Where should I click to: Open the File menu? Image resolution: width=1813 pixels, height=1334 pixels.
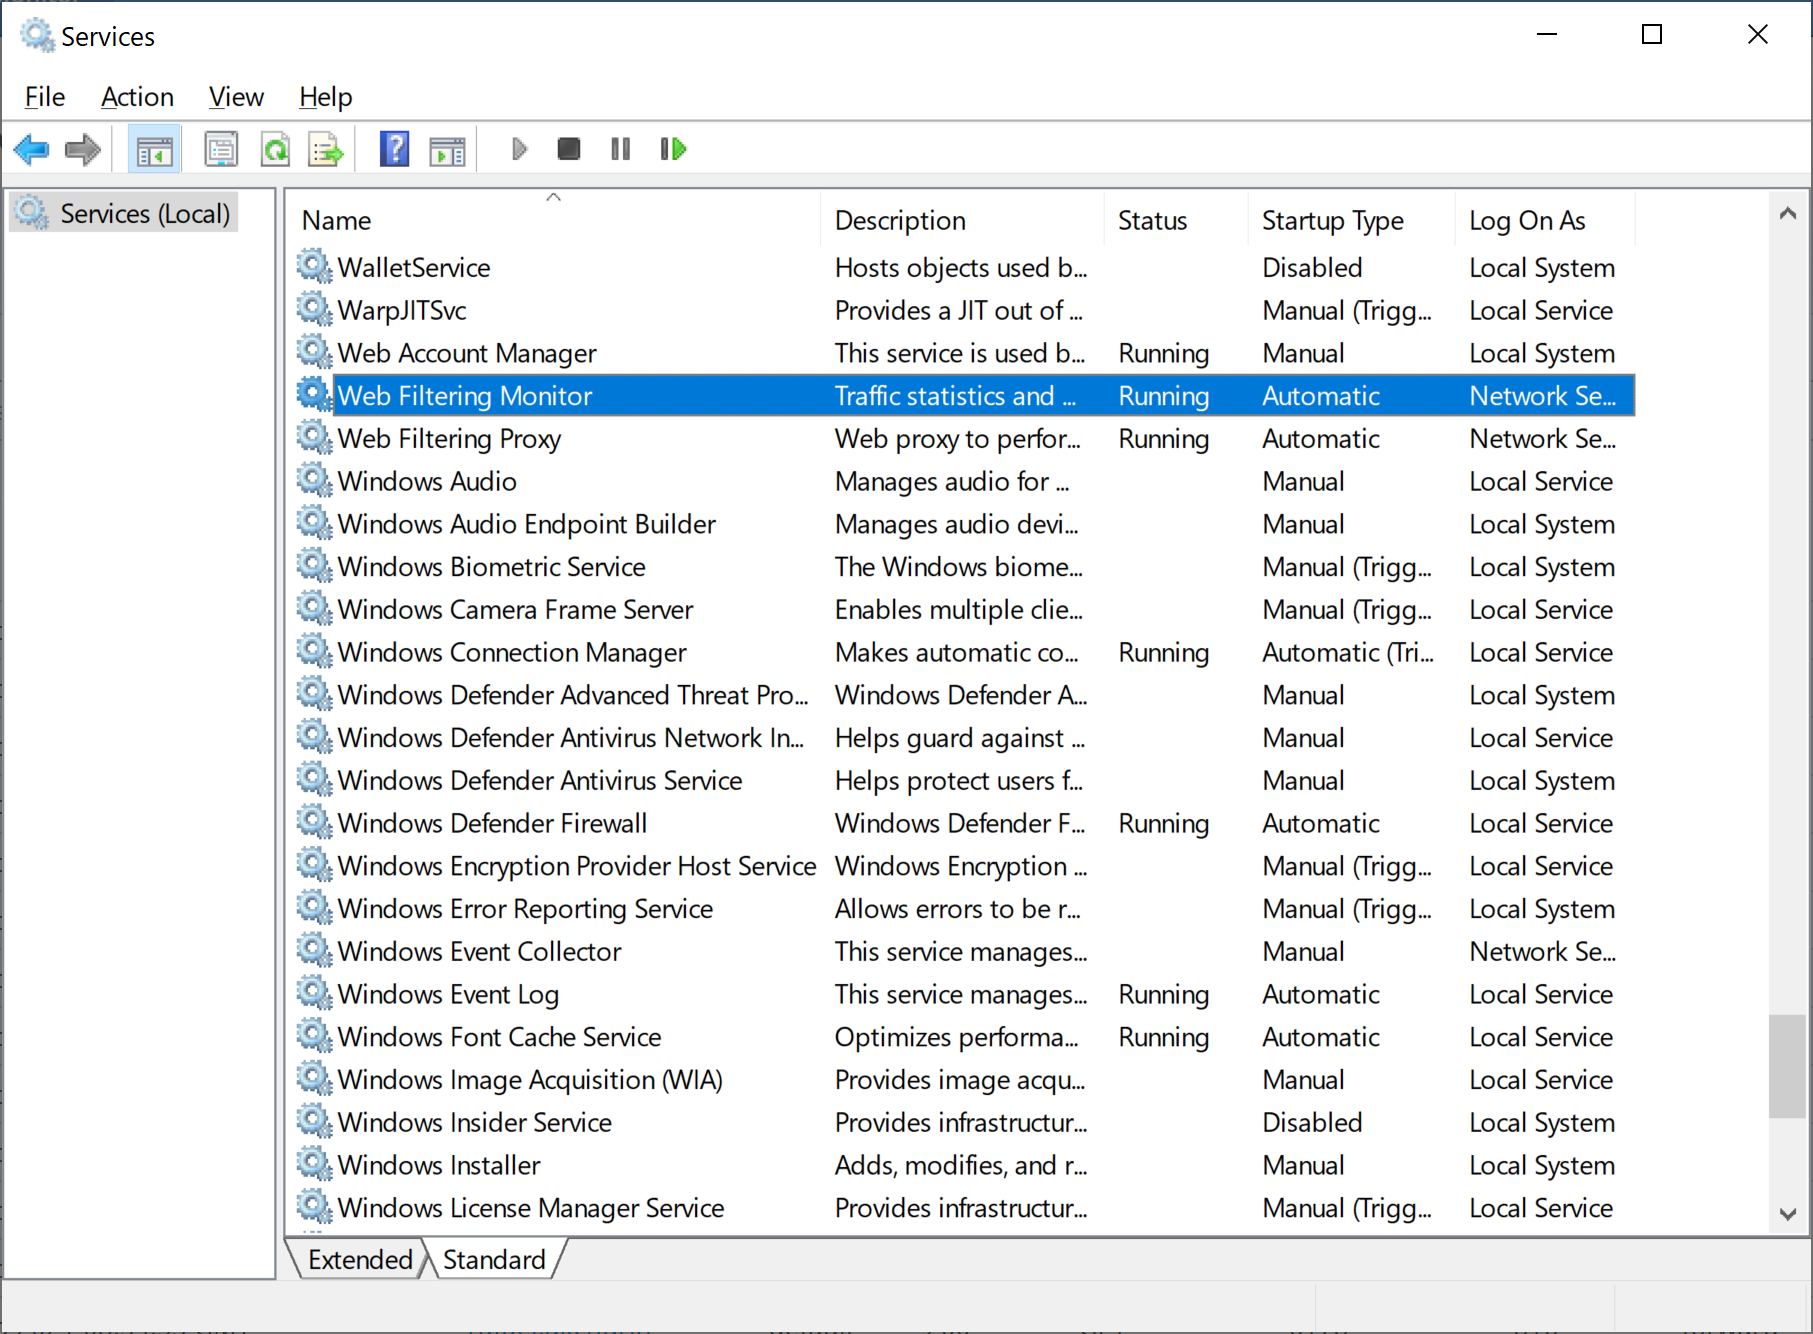point(45,97)
